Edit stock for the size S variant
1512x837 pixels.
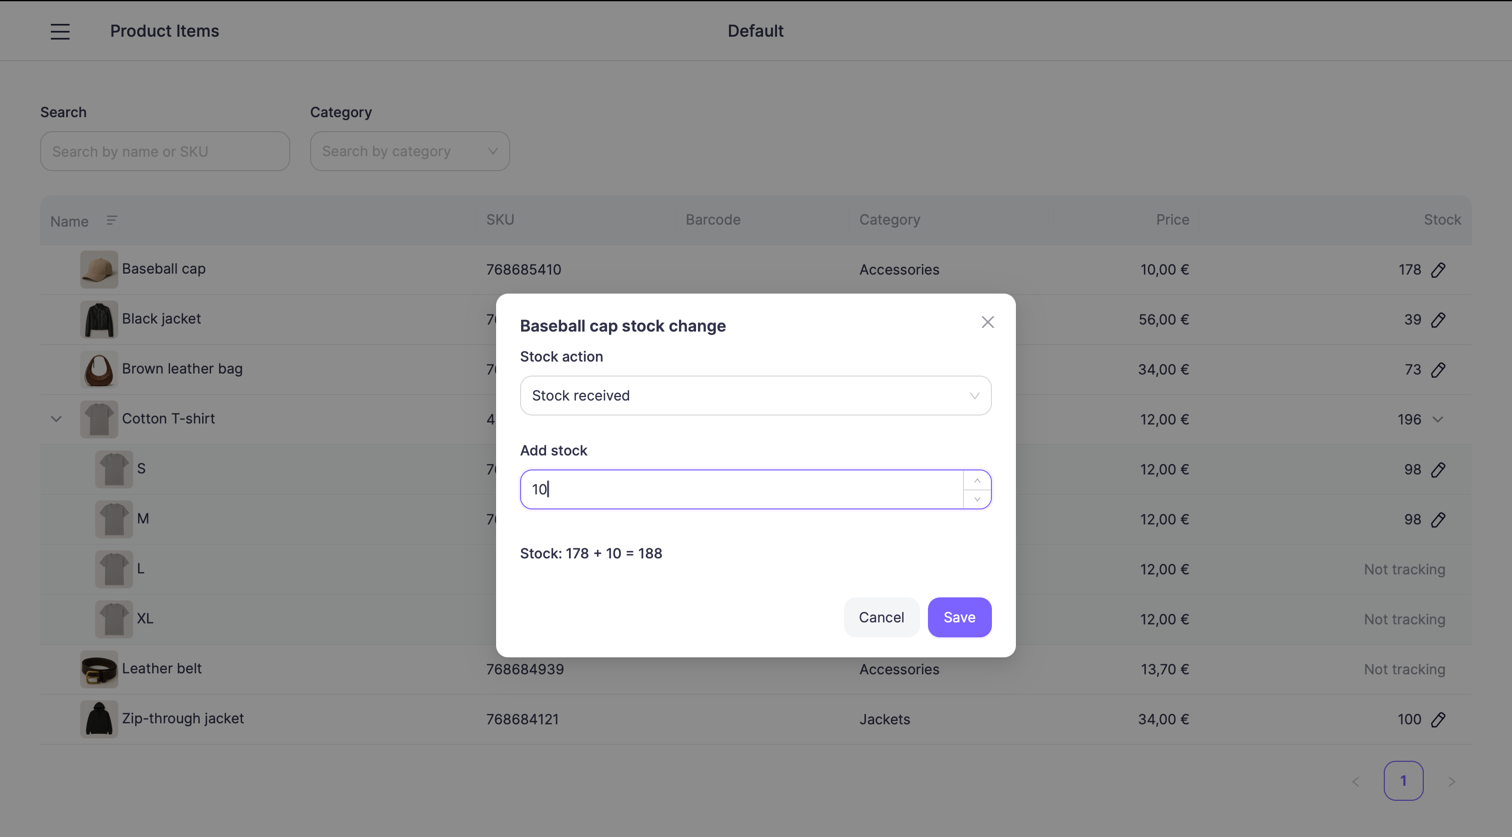(x=1439, y=469)
